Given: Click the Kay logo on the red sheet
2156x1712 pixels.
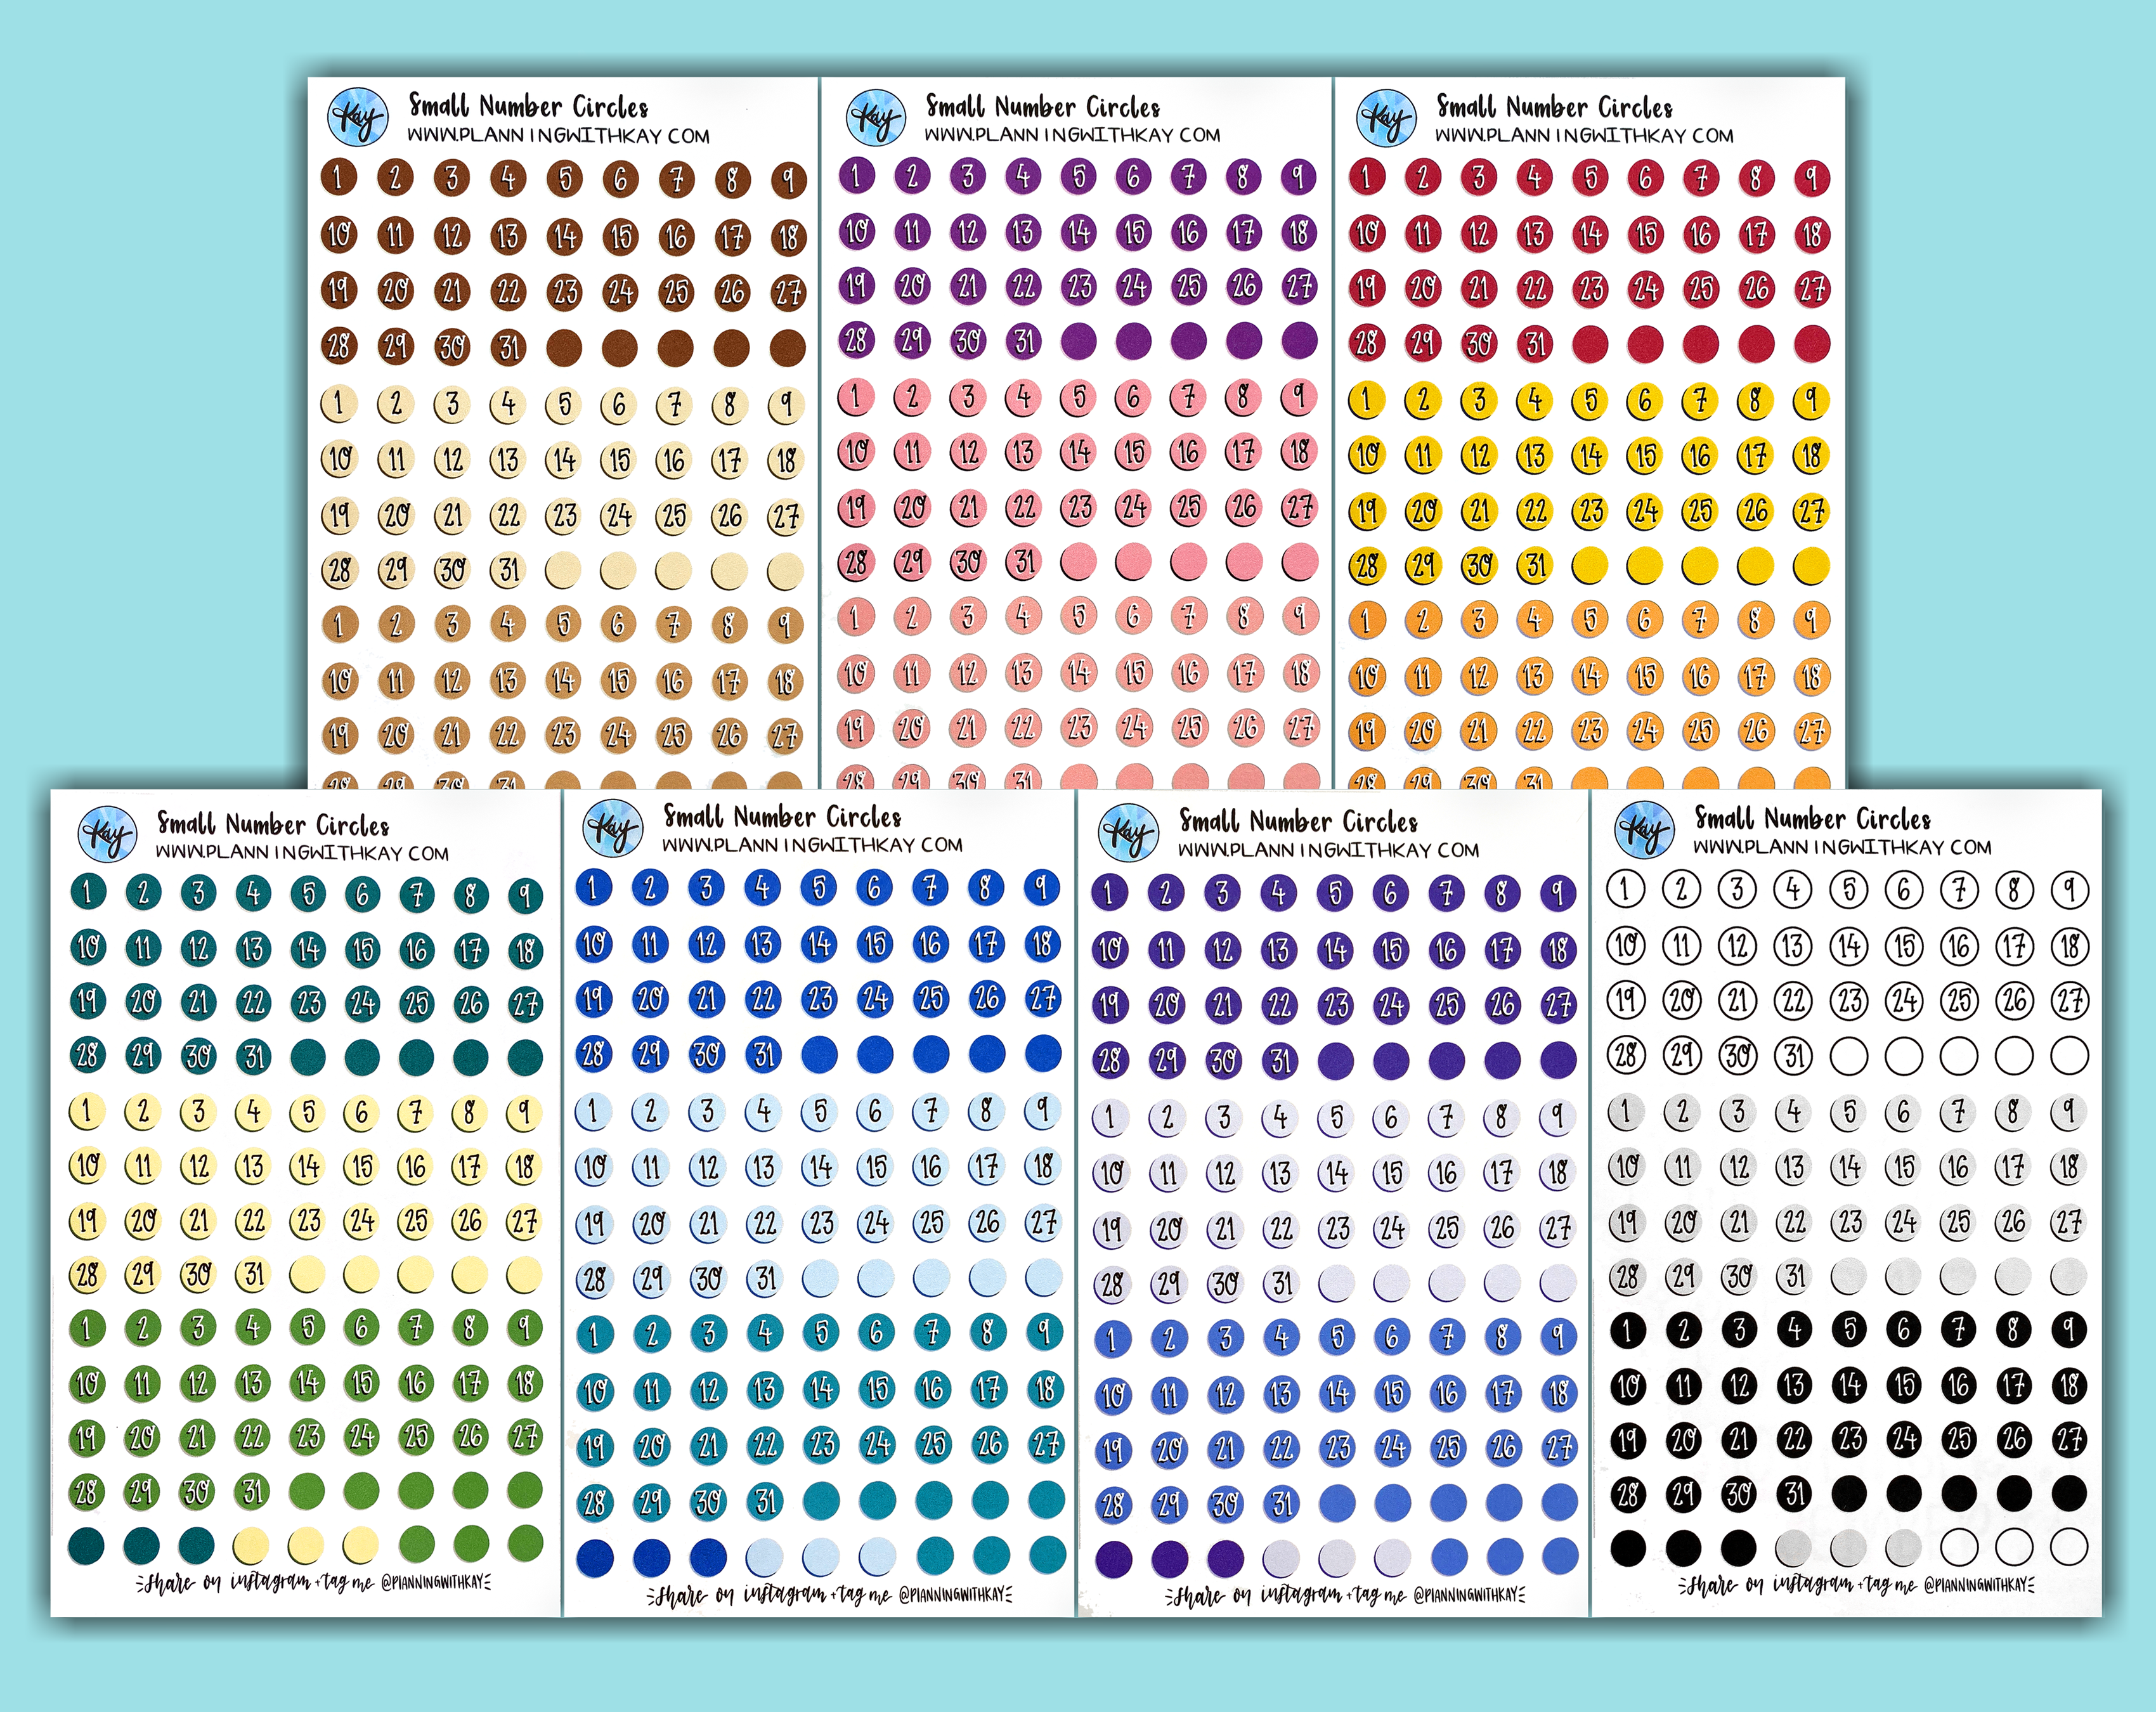Looking at the screenshot, I should [1386, 118].
